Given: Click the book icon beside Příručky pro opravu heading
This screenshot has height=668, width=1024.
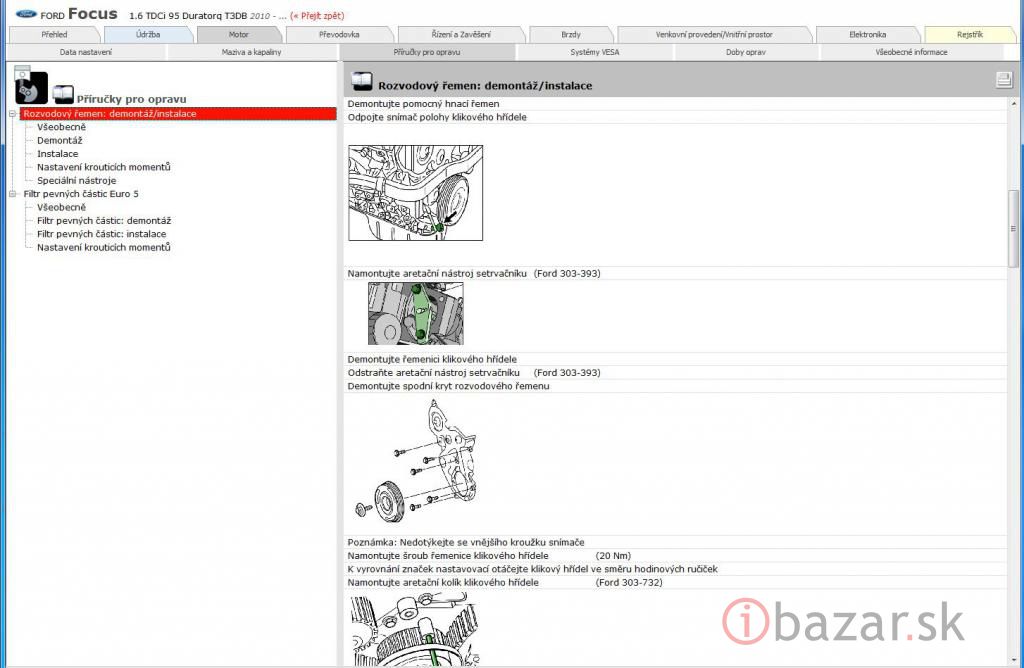Looking at the screenshot, I should coord(63,94).
